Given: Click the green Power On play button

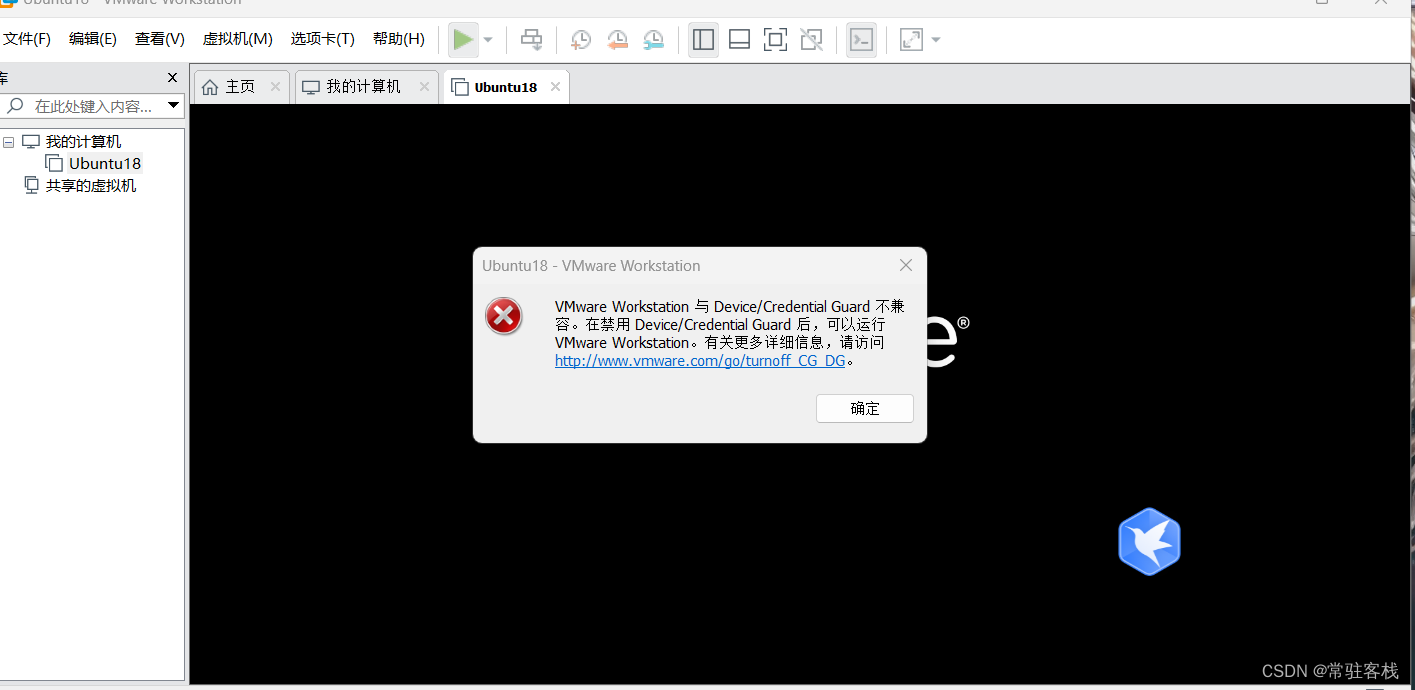Looking at the screenshot, I should (x=463, y=40).
